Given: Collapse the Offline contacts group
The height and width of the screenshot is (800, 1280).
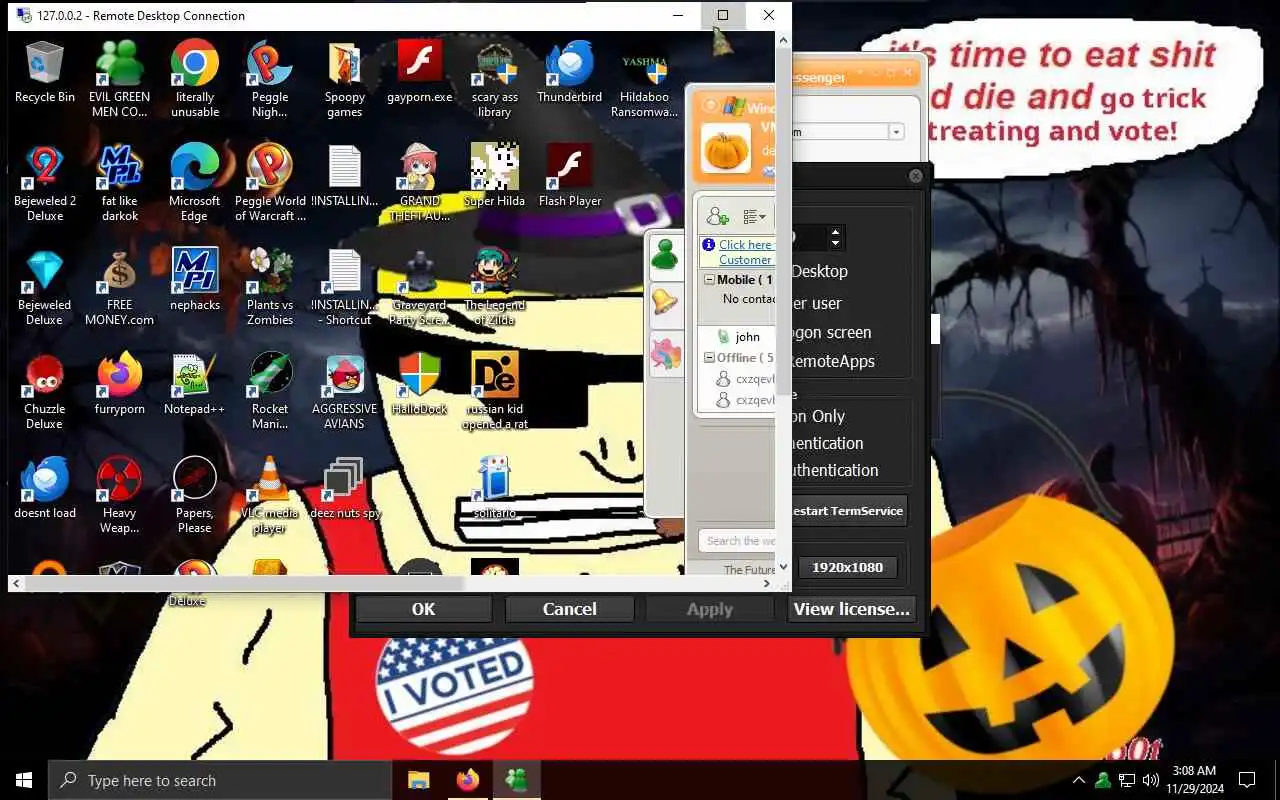Looking at the screenshot, I should [x=709, y=357].
